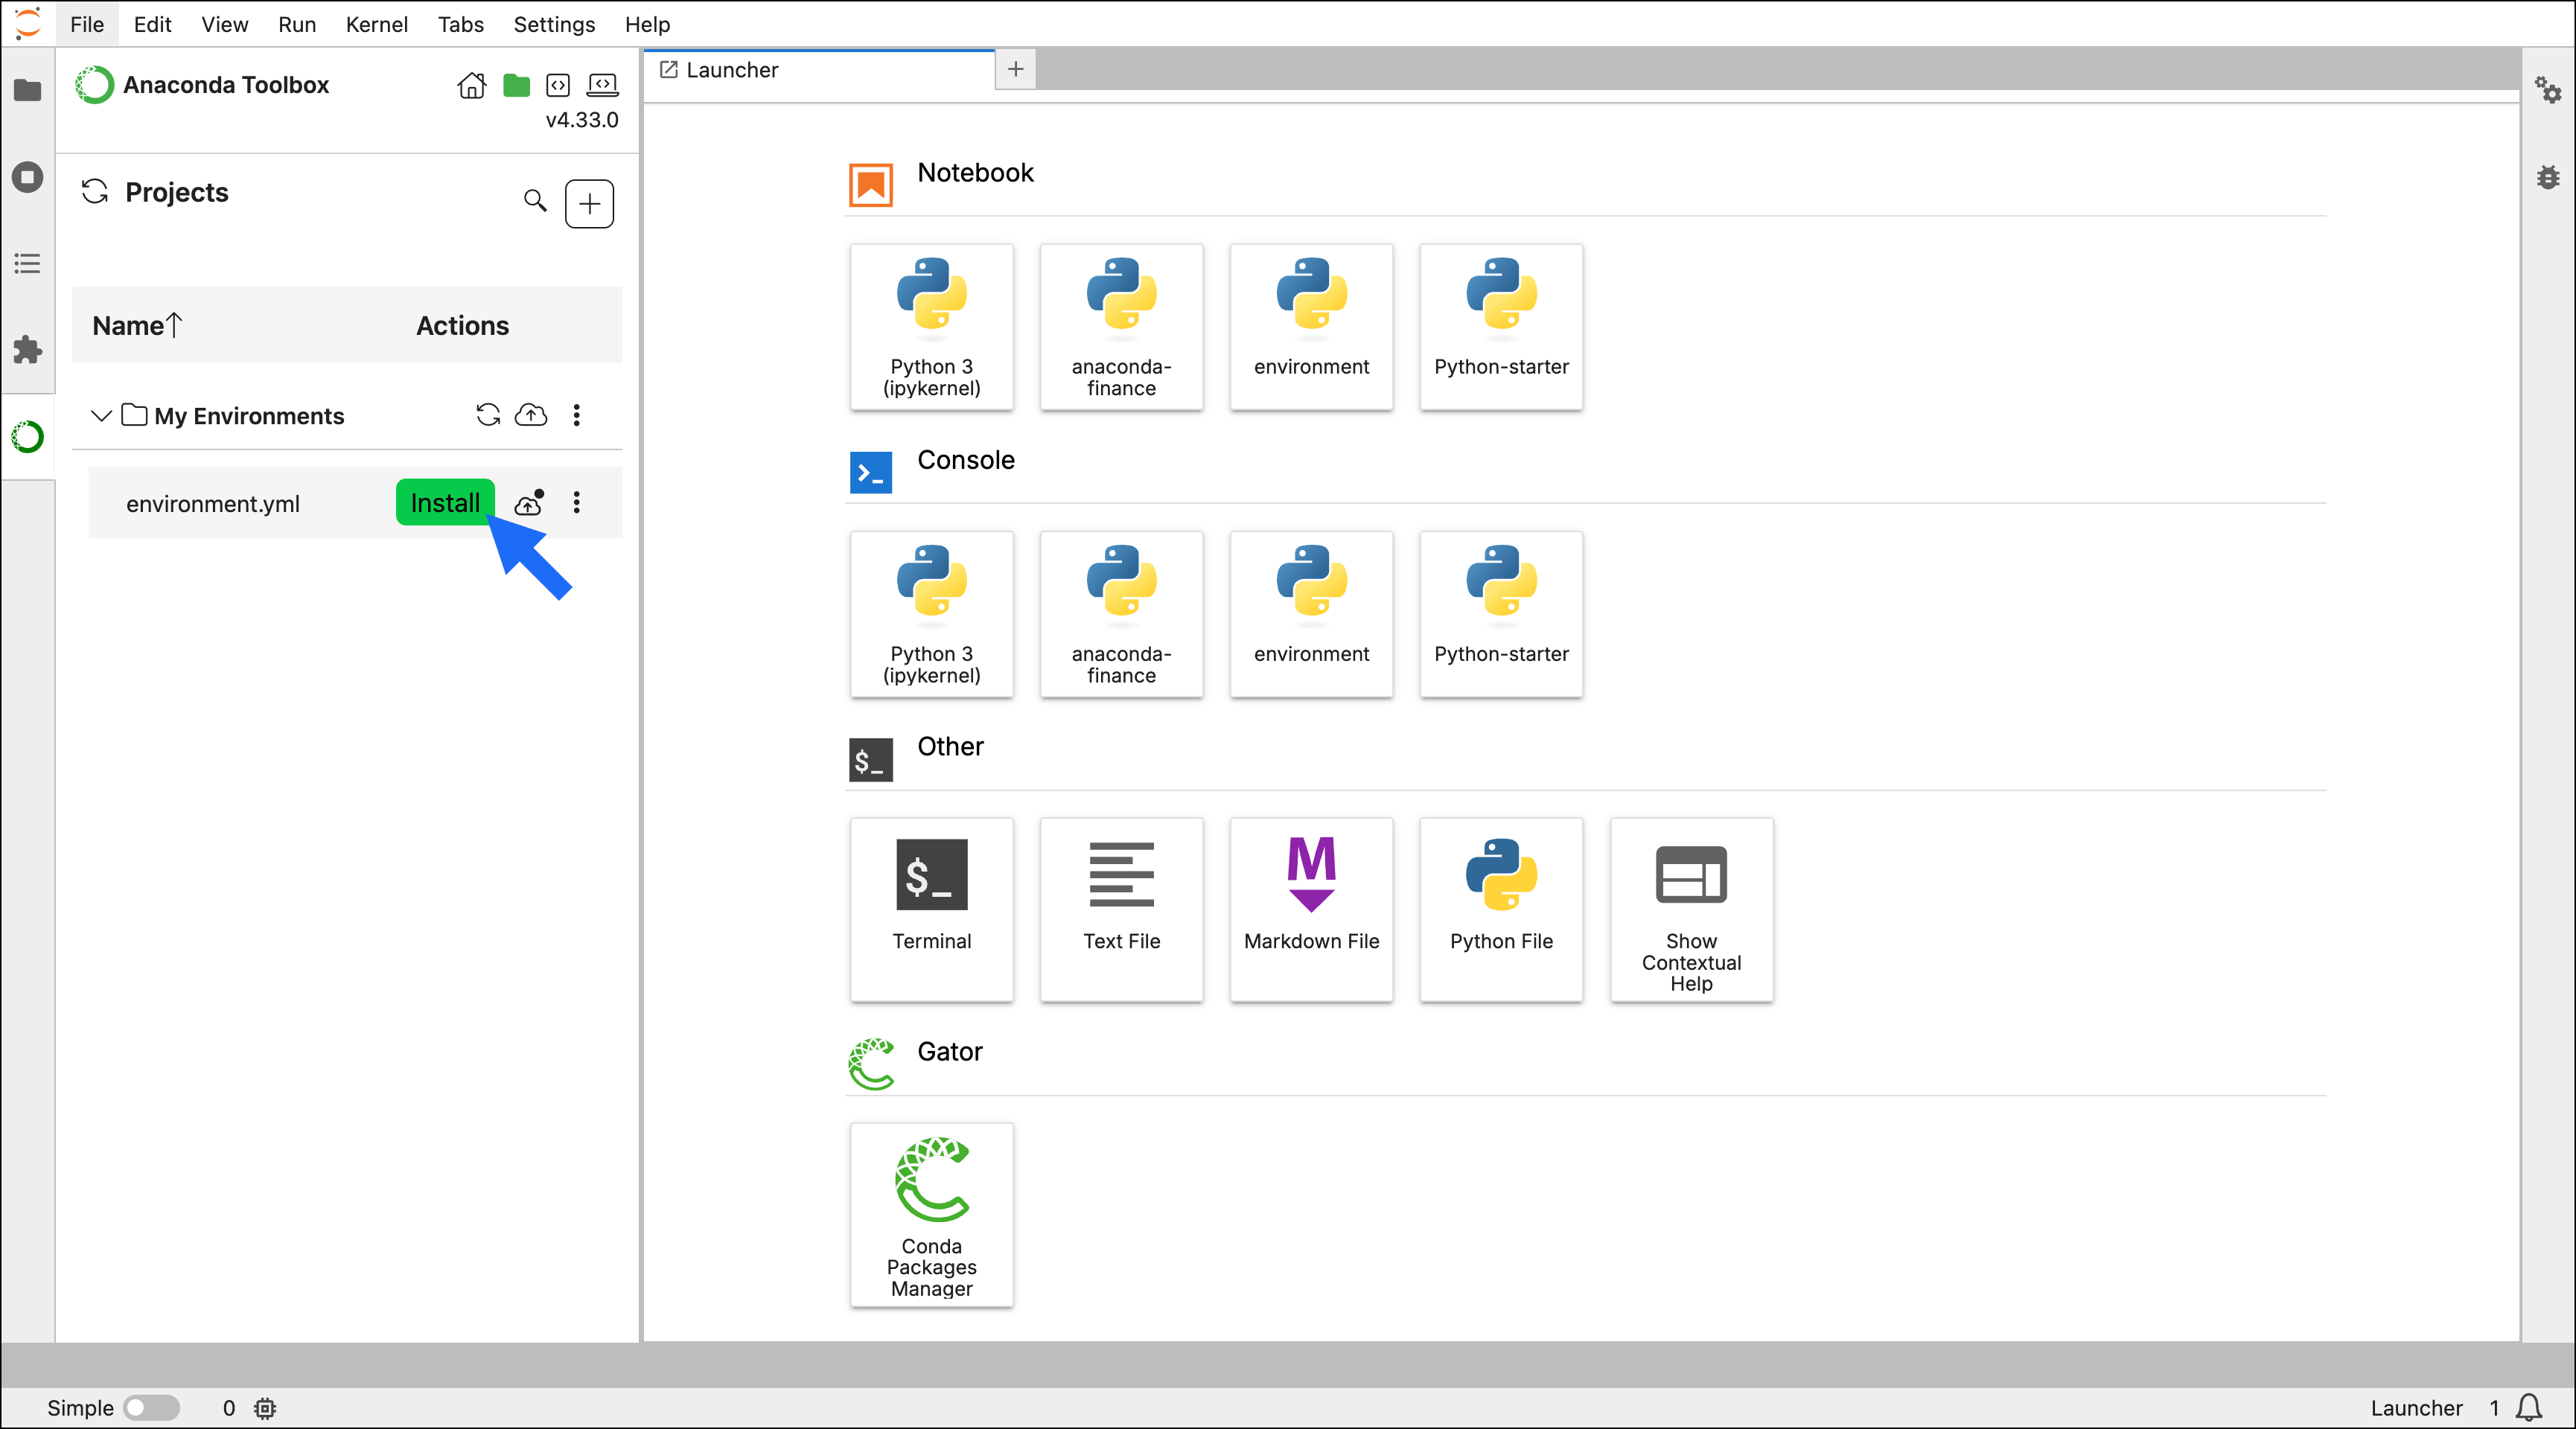This screenshot has height=1429, width=2576.
Task: Open the Kernel menu
Action: click(376, 24)
